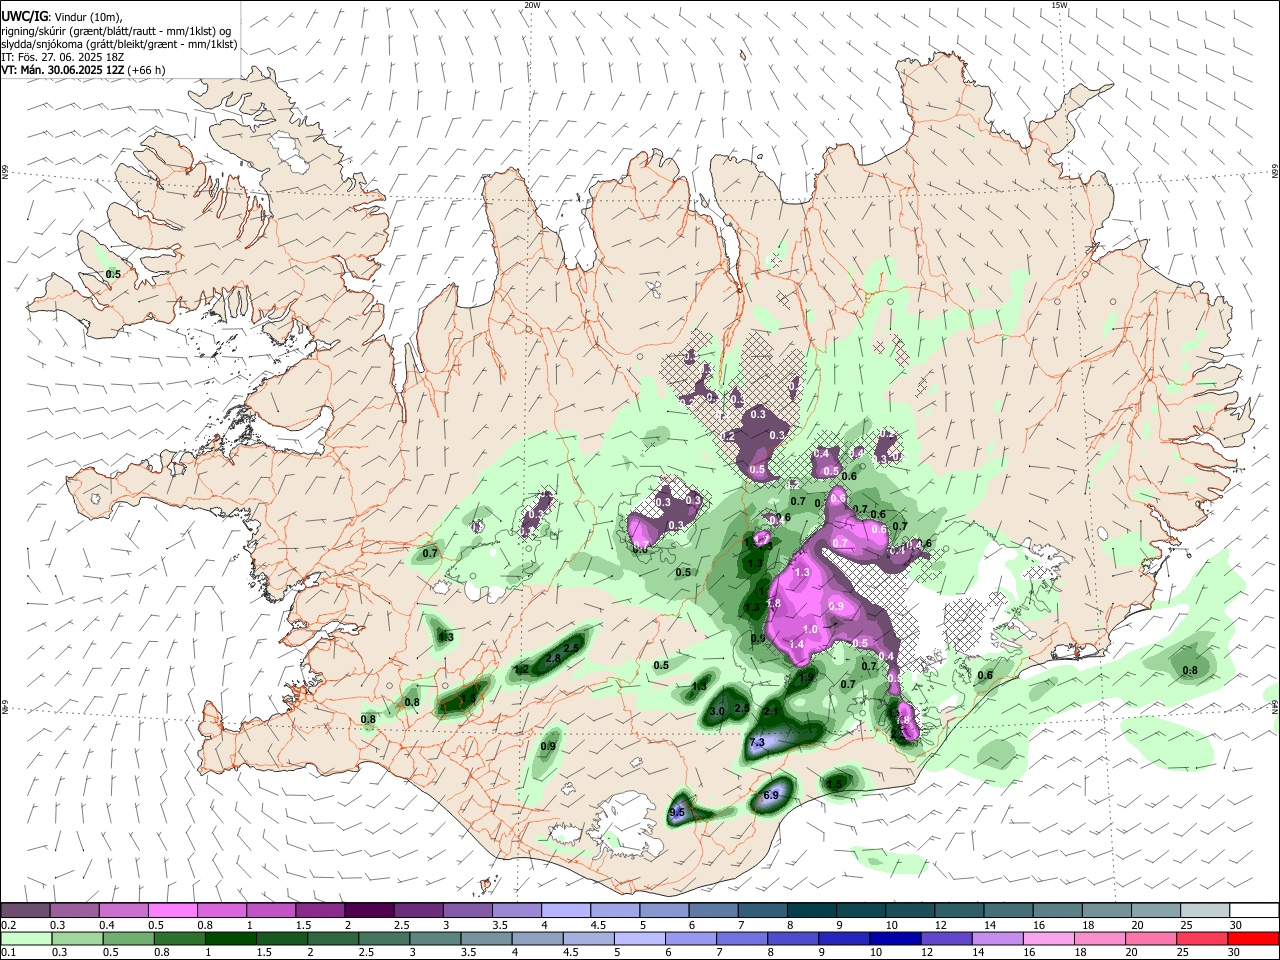Pick the rain legend swatch between 0.5 and 0.8

pyautogui.click(x=128, y=938)
